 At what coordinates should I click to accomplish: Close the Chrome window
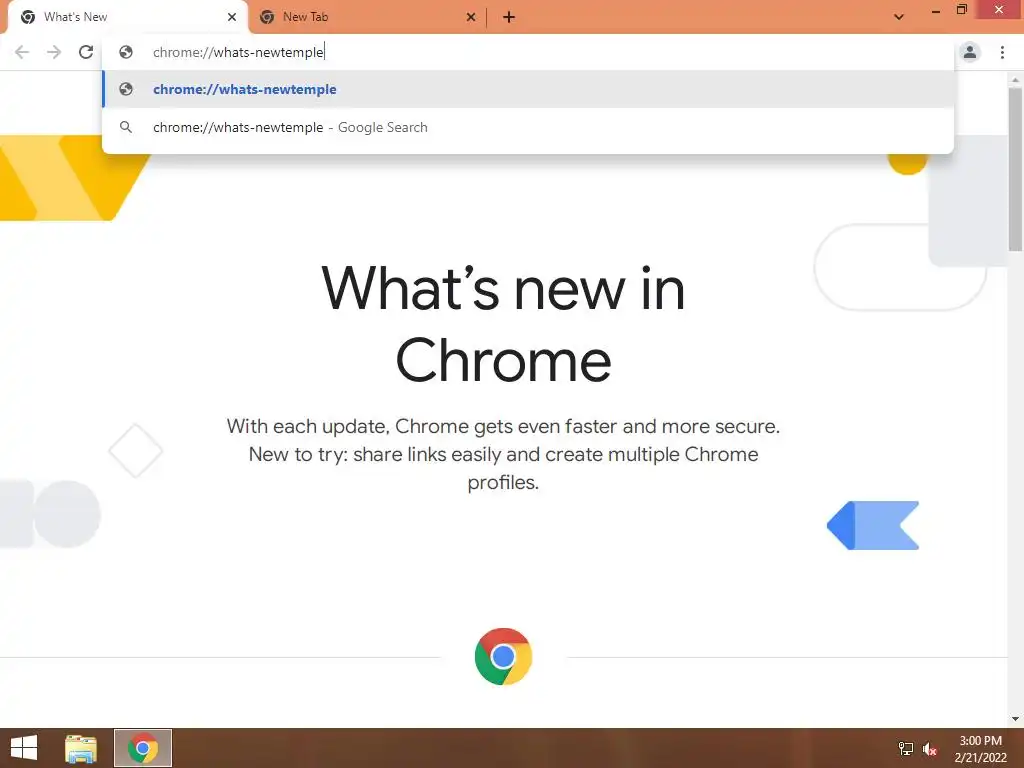click(999, 10)
